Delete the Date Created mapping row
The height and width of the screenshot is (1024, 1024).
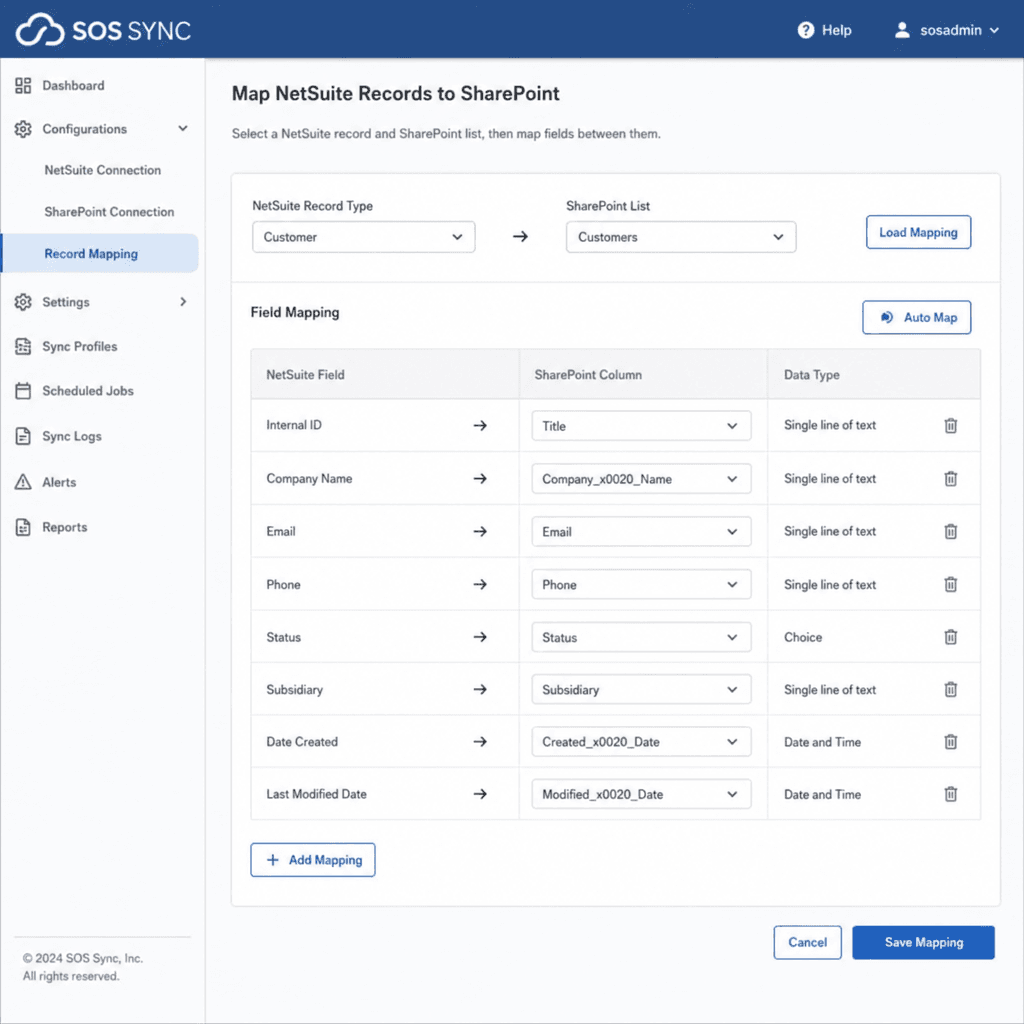950,742
